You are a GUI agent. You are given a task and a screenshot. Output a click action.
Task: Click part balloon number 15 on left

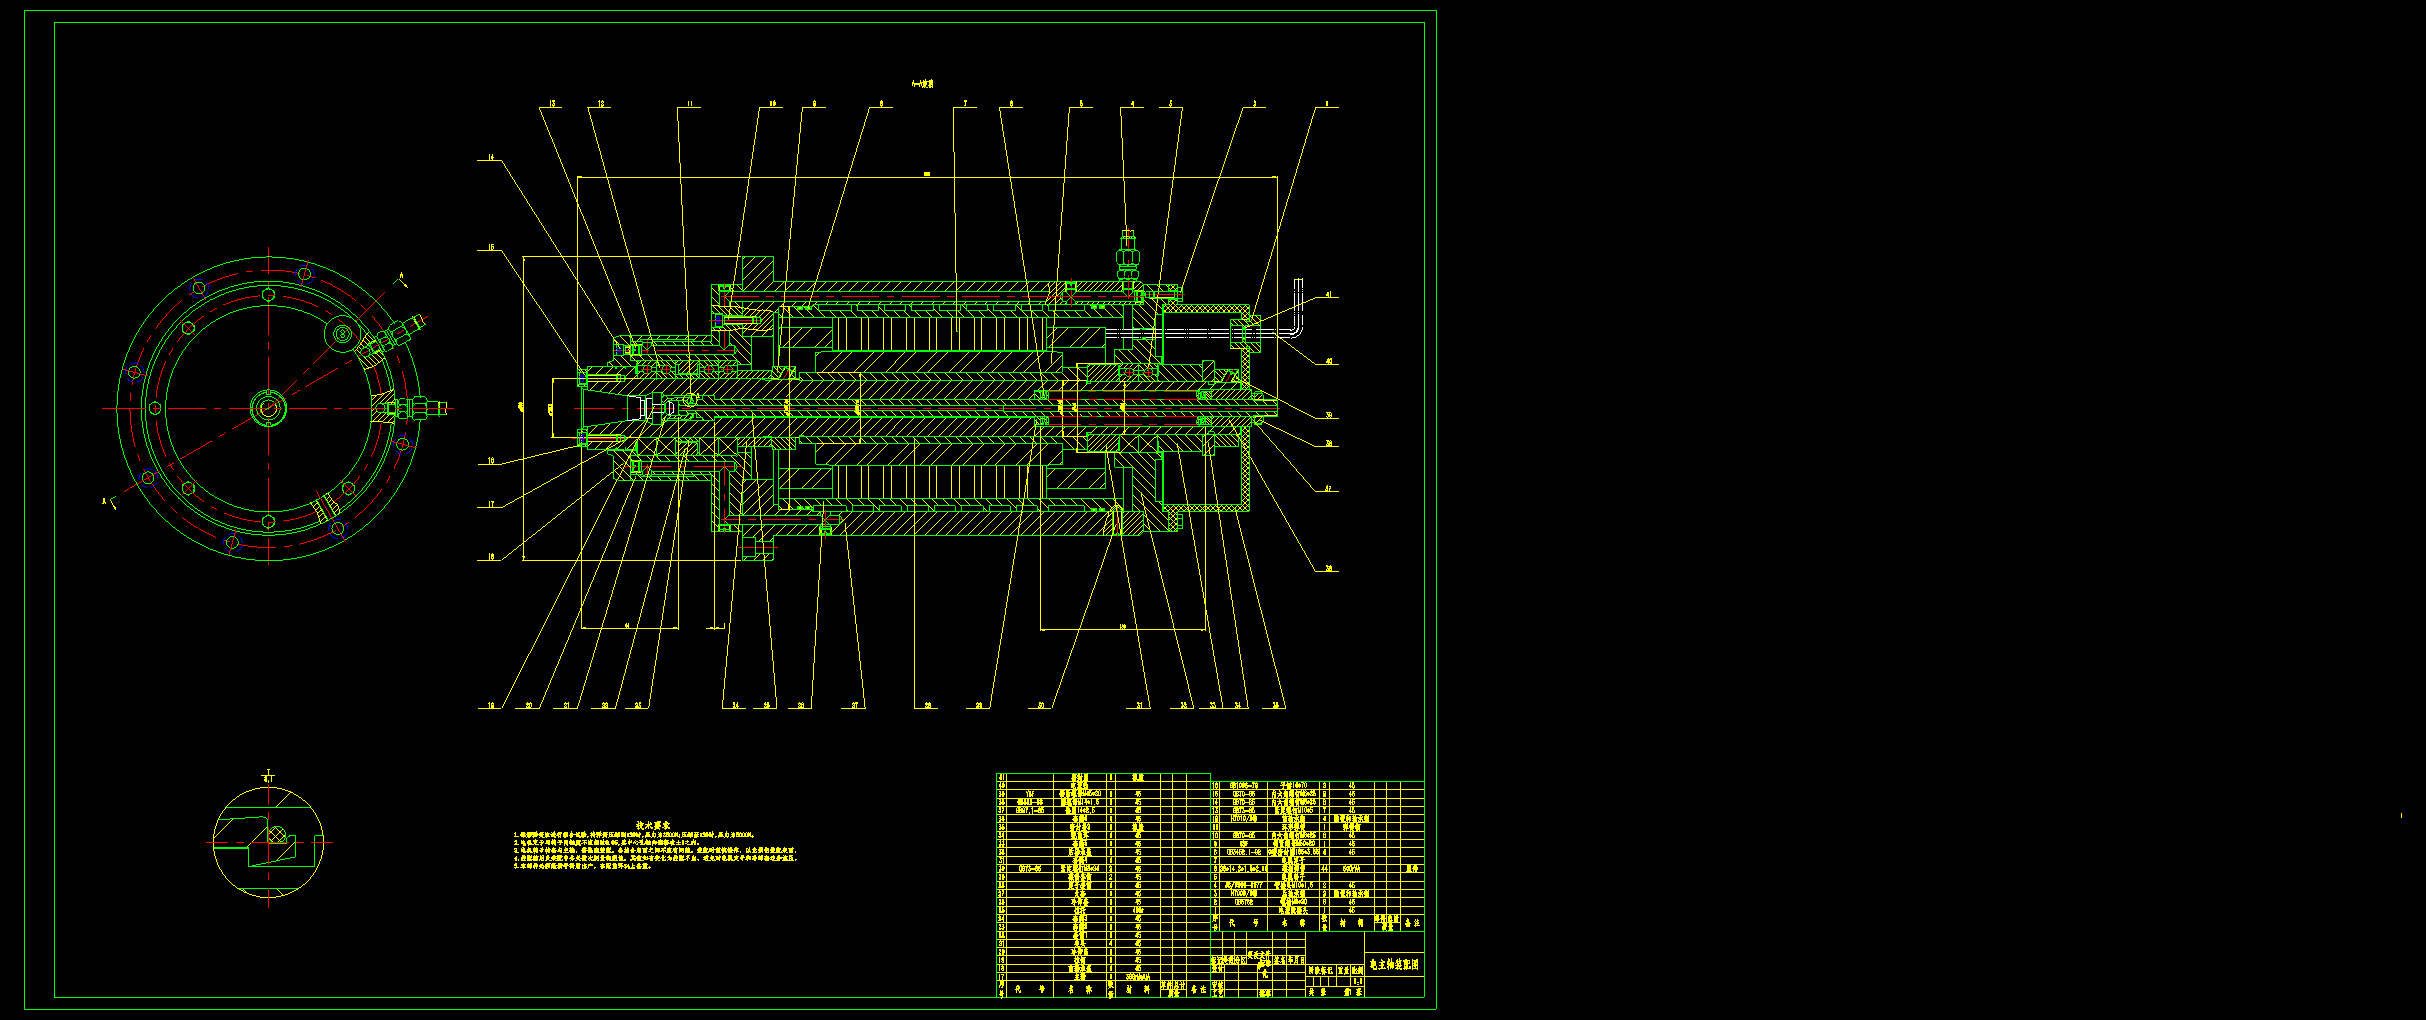pos(491,248)
